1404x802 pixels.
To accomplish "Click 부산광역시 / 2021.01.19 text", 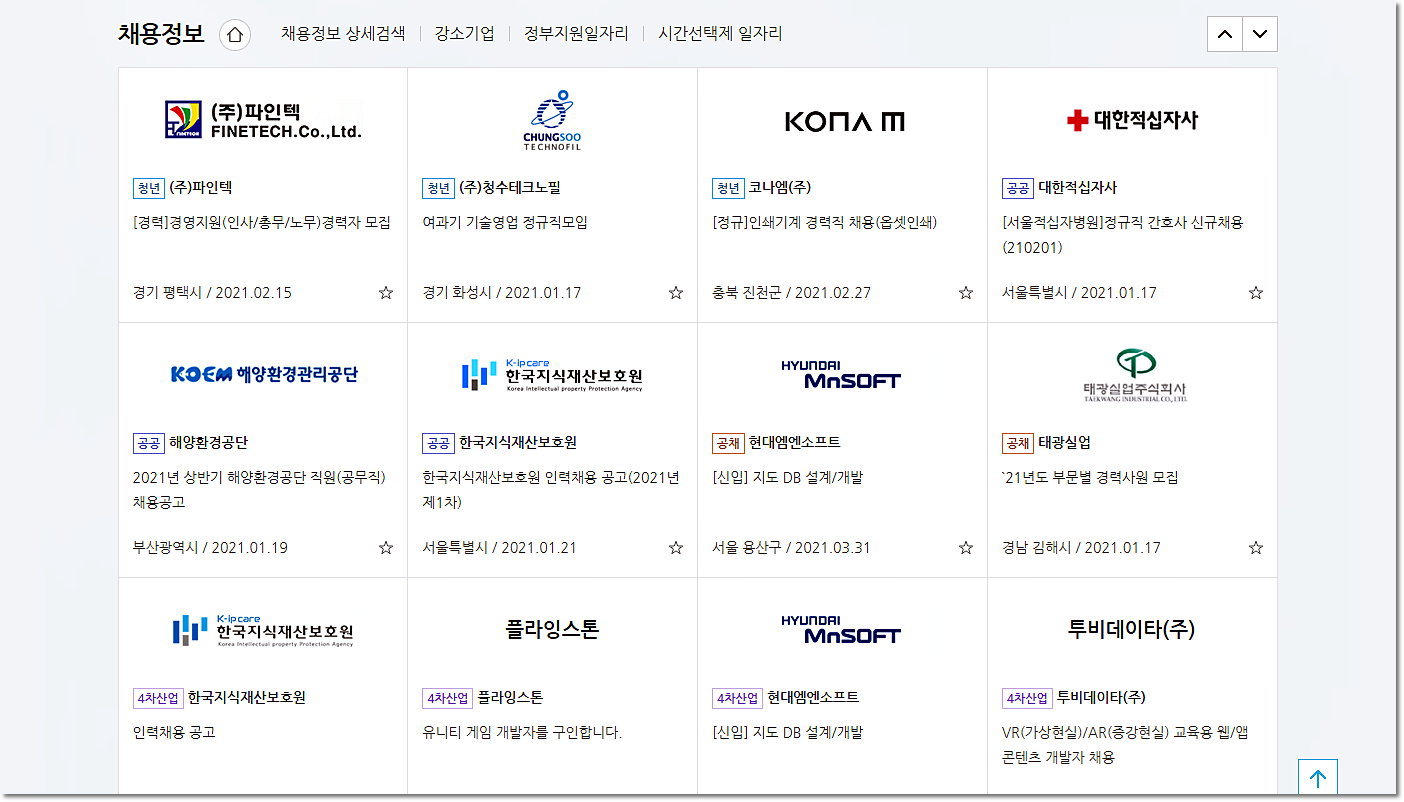I will tap(210, 548).
